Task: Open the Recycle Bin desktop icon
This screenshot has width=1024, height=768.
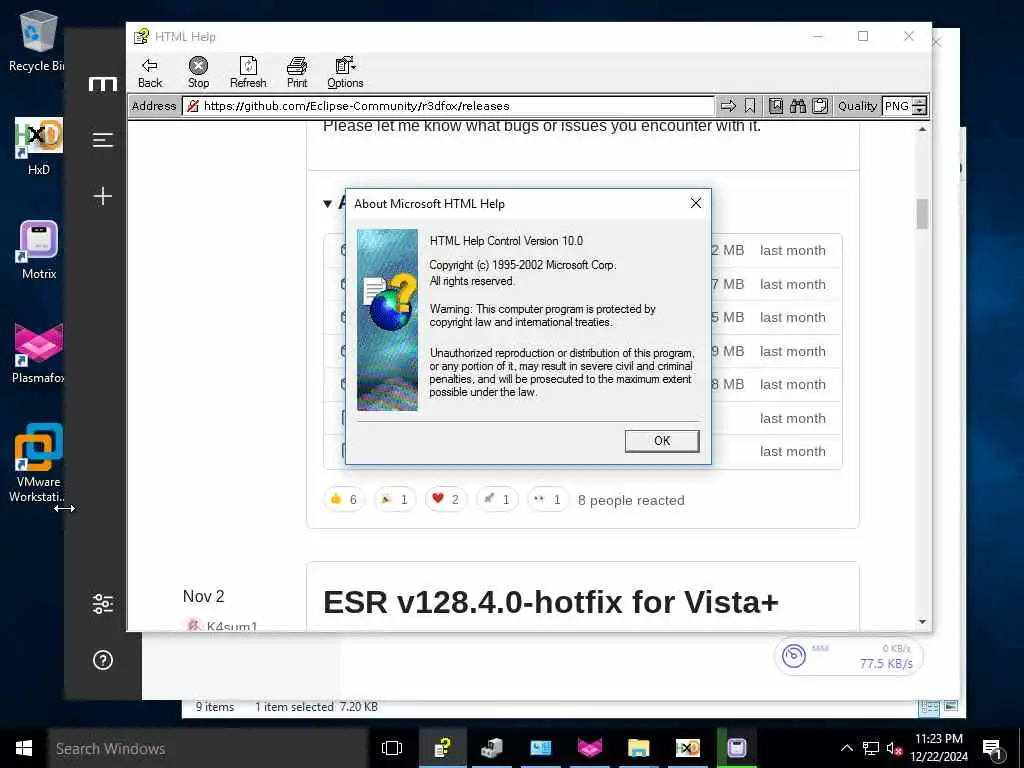Action: coord(38,41)
